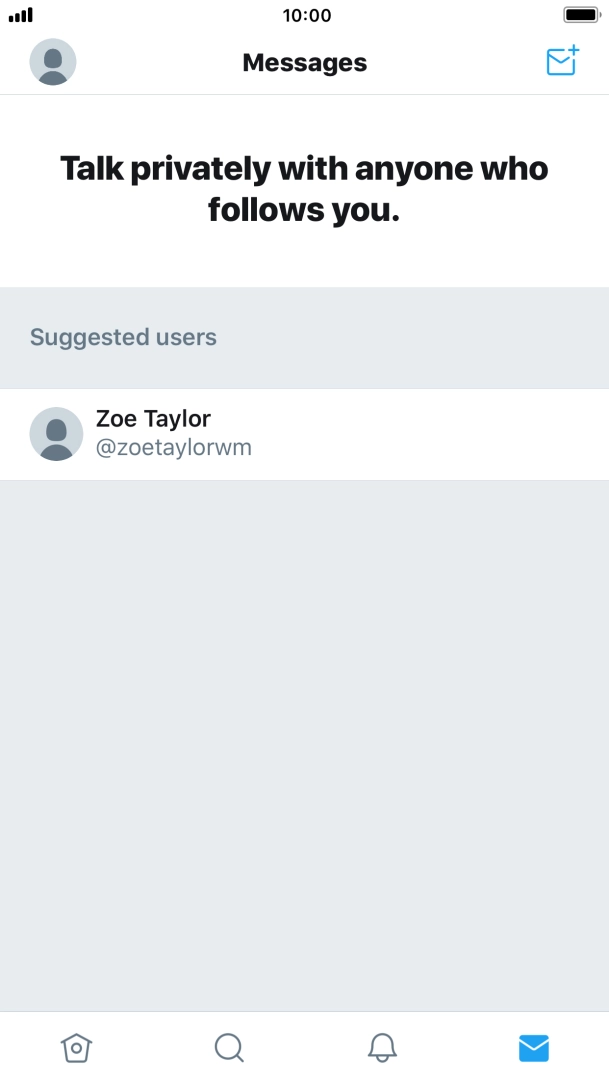Click empty gray area below suggested users
This screenshot has width=609, height=1084.
pyautogui.click(x=304, y=740)
